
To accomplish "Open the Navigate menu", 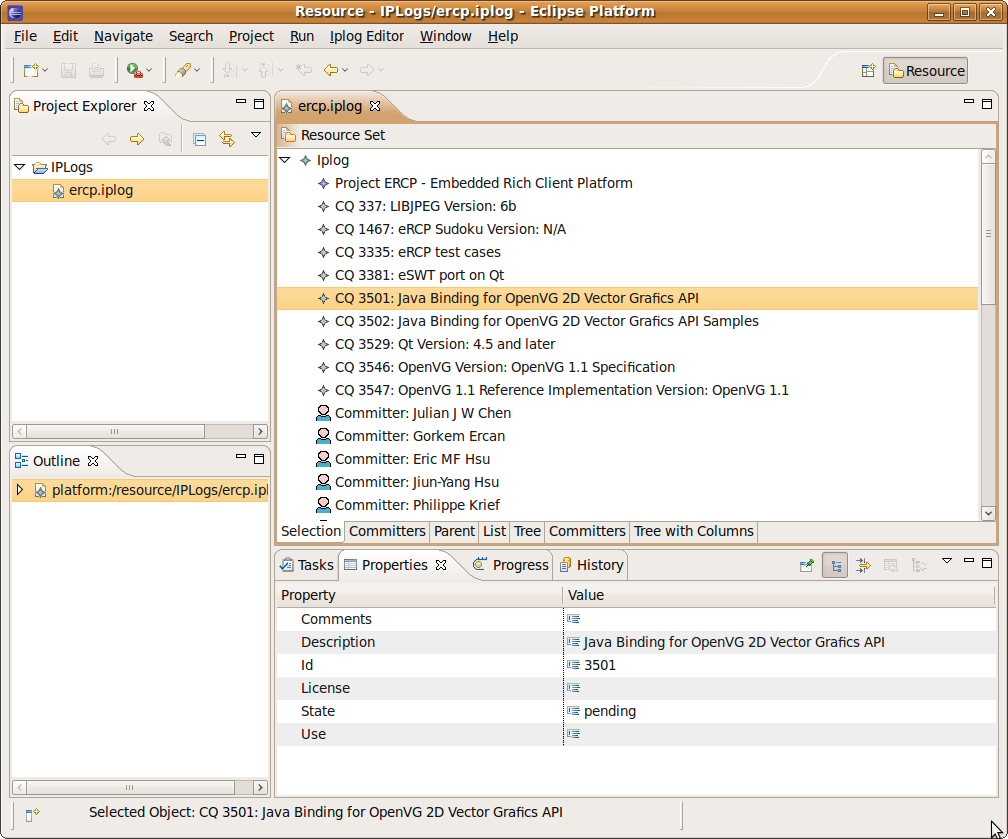I will tap(123, 36).
